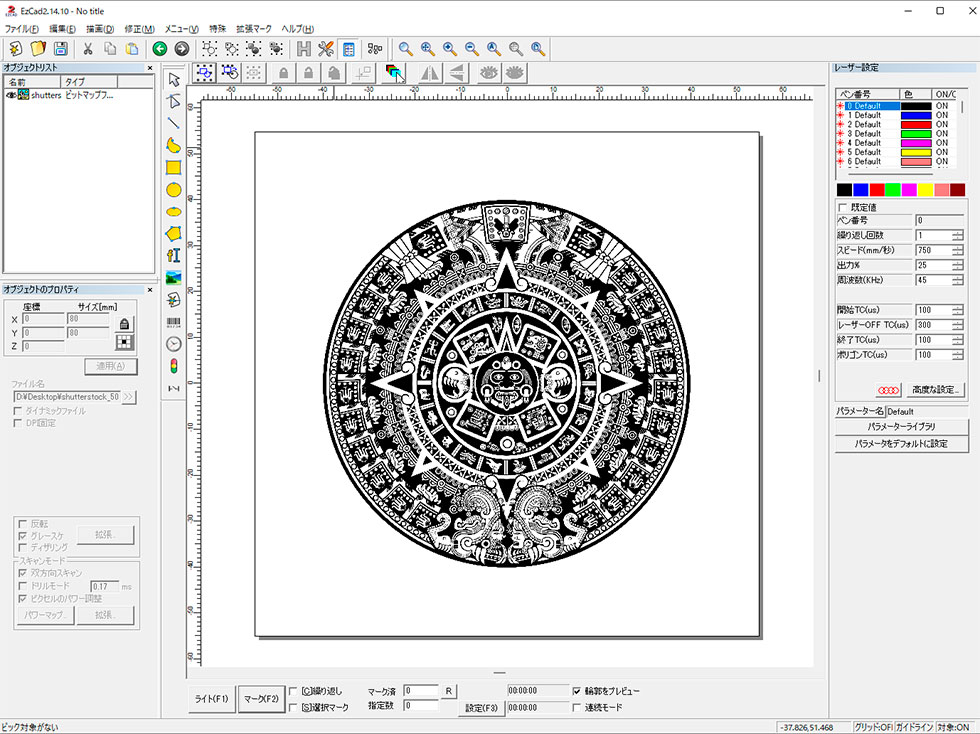Select the Ellipse drawing tool
The height and width of the screenshot is (734, 980).
174,212
